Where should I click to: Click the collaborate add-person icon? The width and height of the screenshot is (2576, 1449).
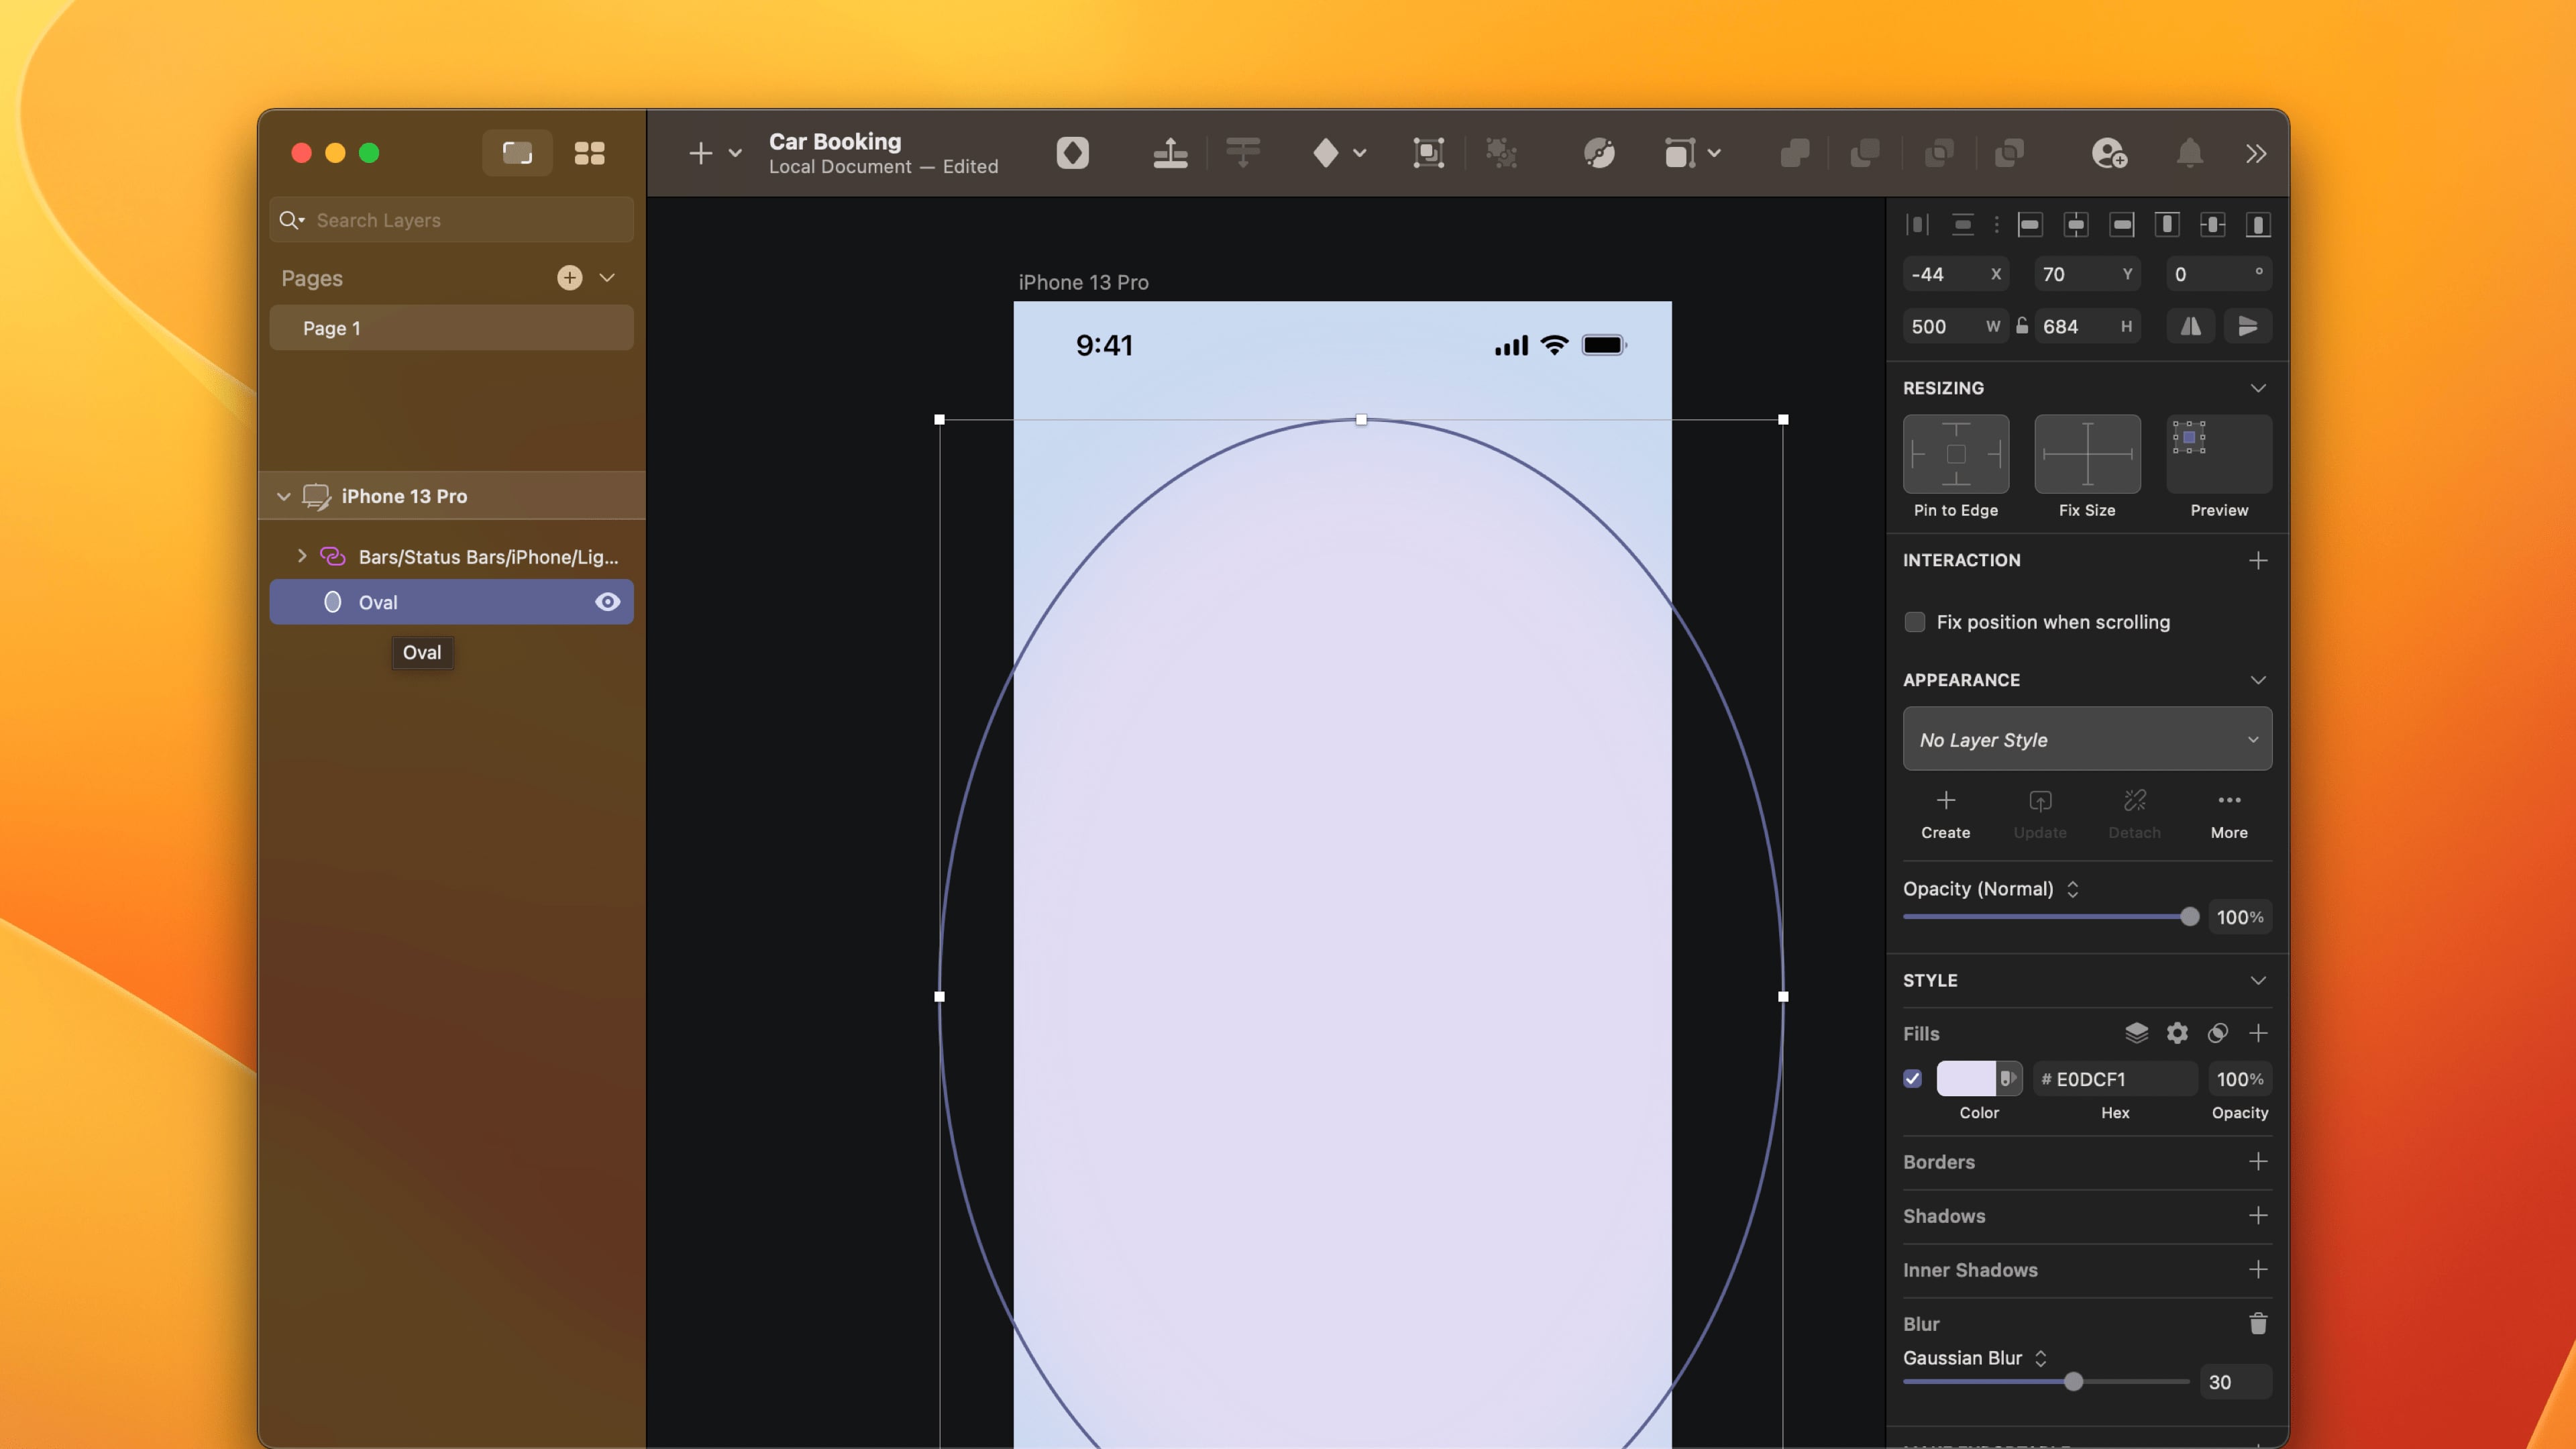2108,153
